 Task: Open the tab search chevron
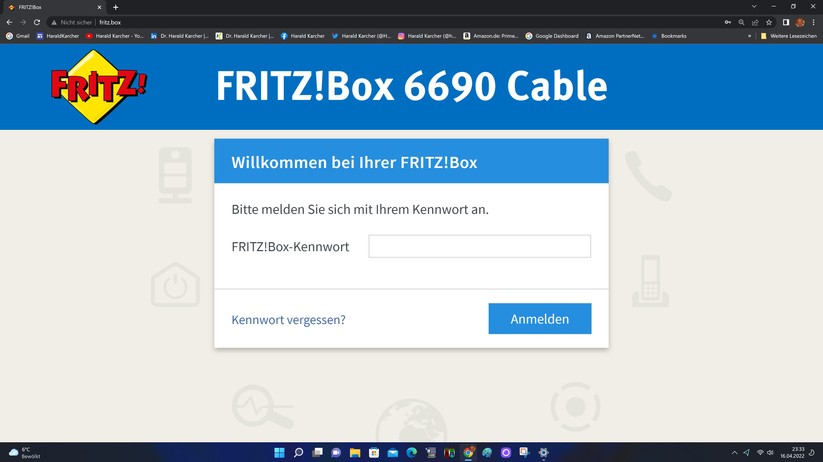coord(754,7)
